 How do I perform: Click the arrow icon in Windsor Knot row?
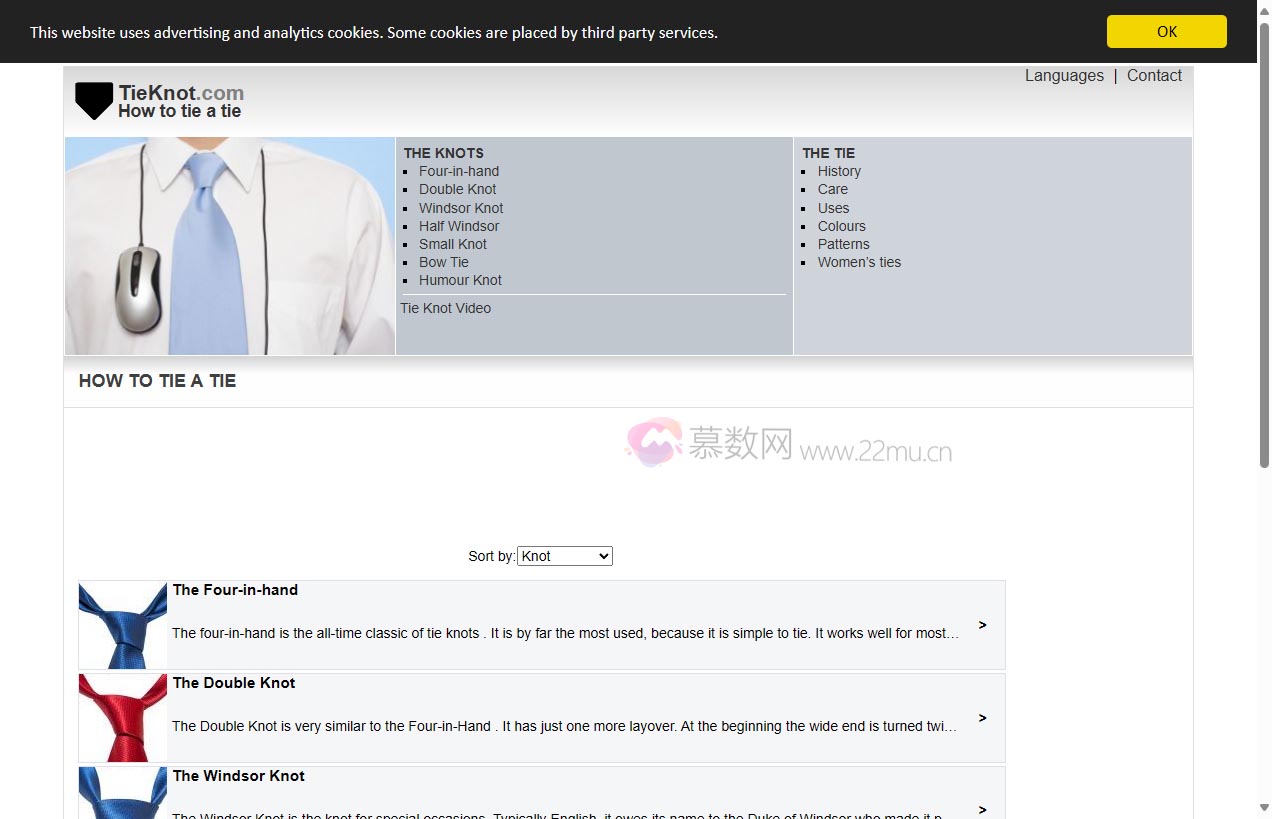tap(982, 809)
